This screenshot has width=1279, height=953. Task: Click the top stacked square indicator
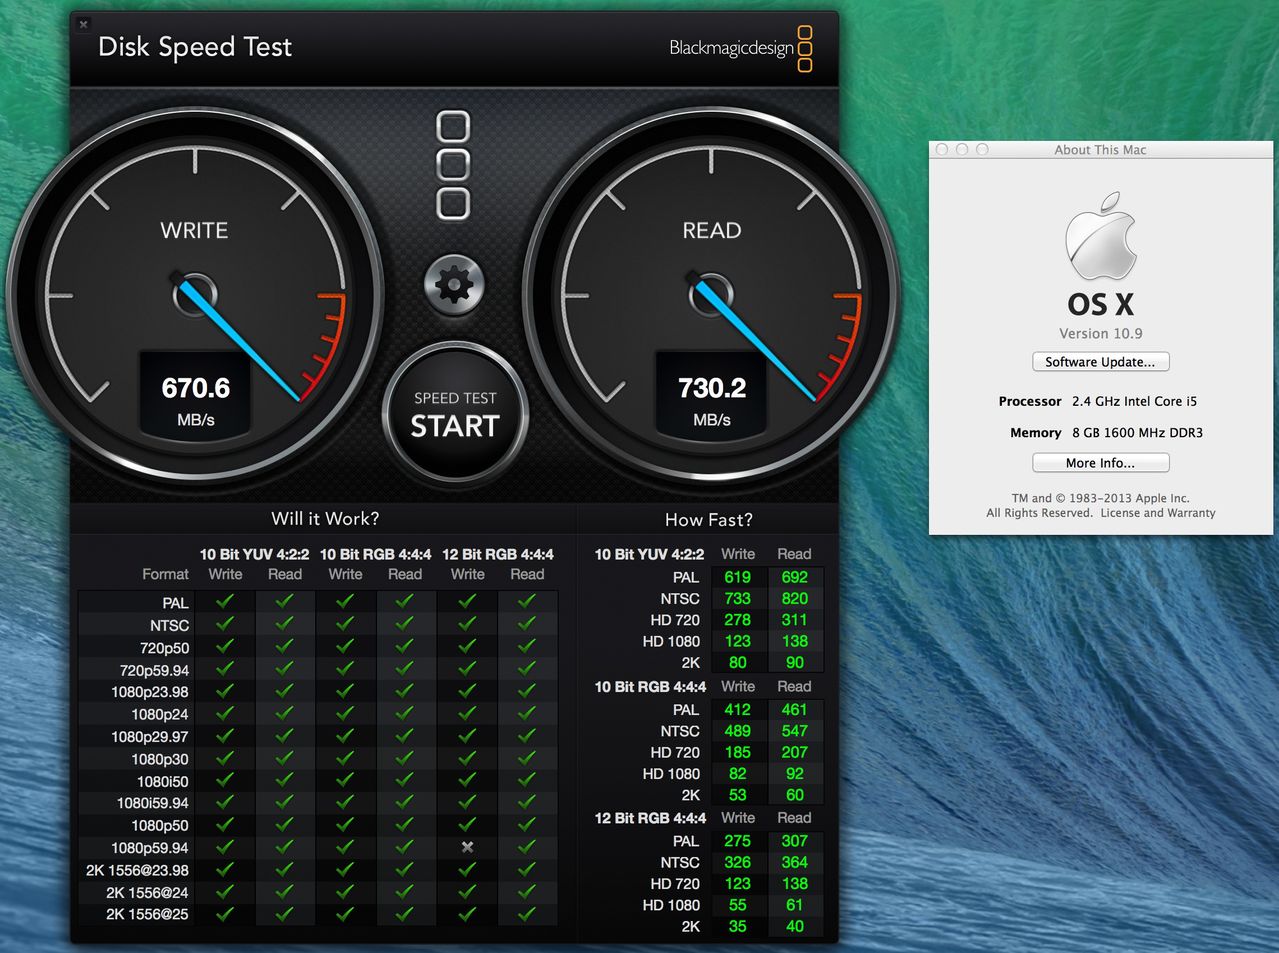454,127
